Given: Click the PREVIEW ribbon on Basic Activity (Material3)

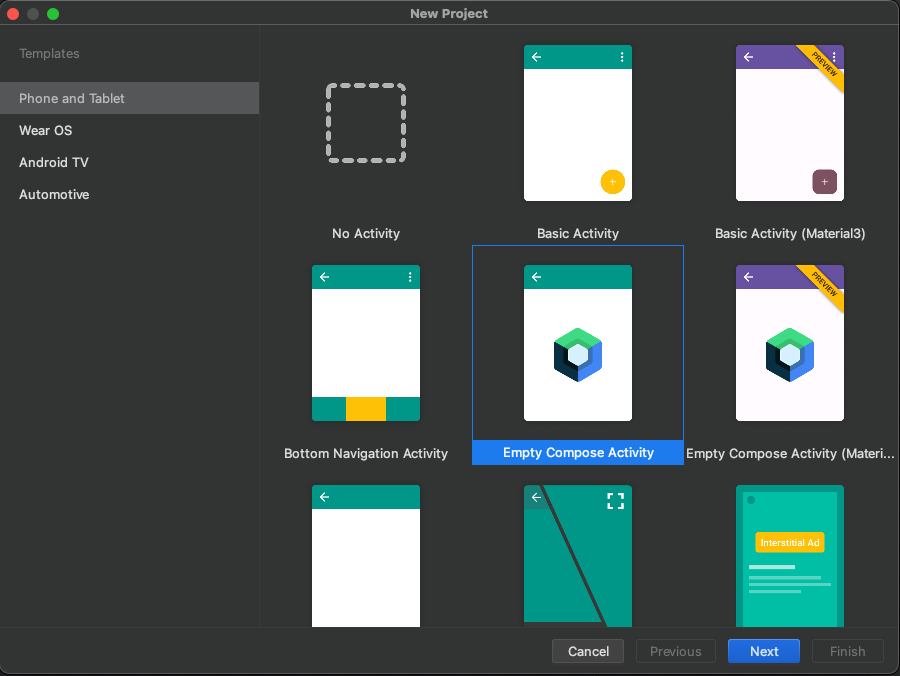Looking at the screenshot, I should [824, 65].
